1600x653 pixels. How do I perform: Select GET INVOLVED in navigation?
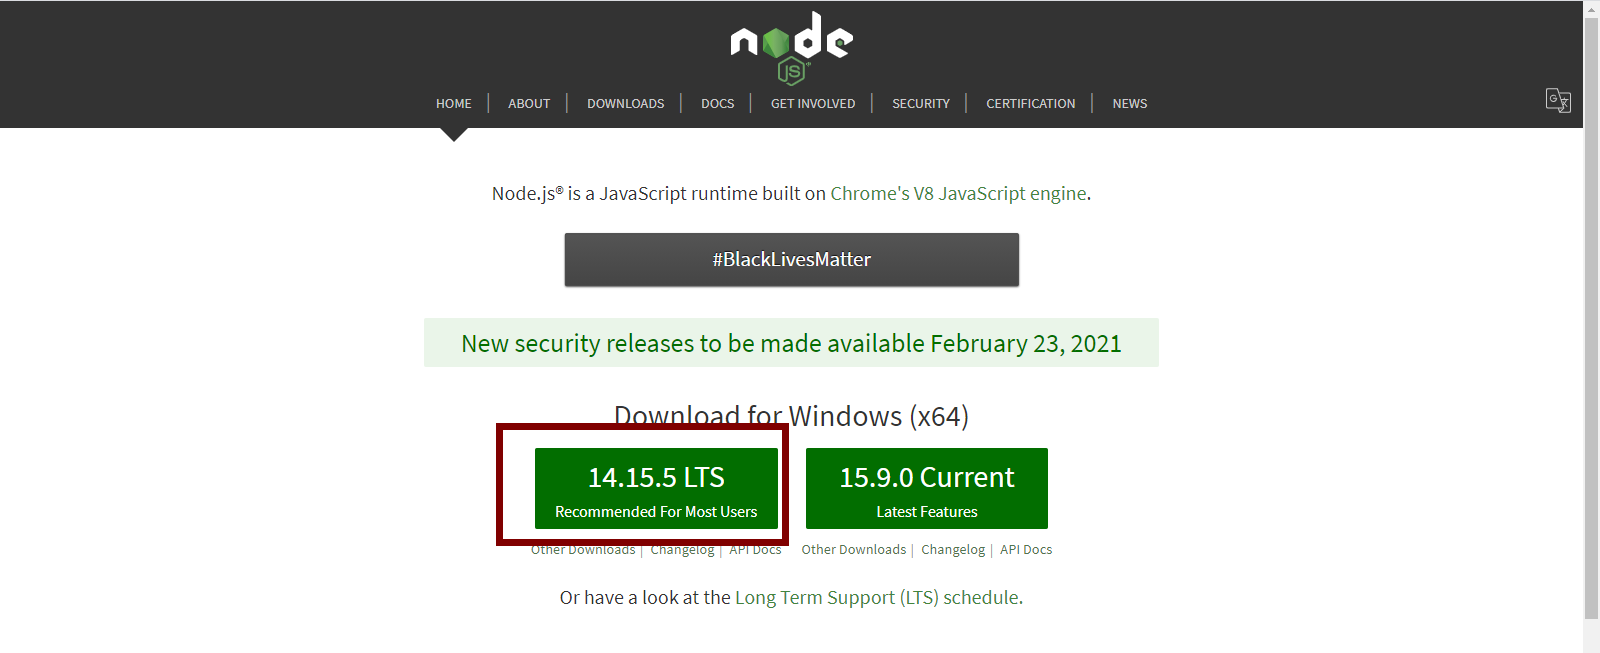813,103
